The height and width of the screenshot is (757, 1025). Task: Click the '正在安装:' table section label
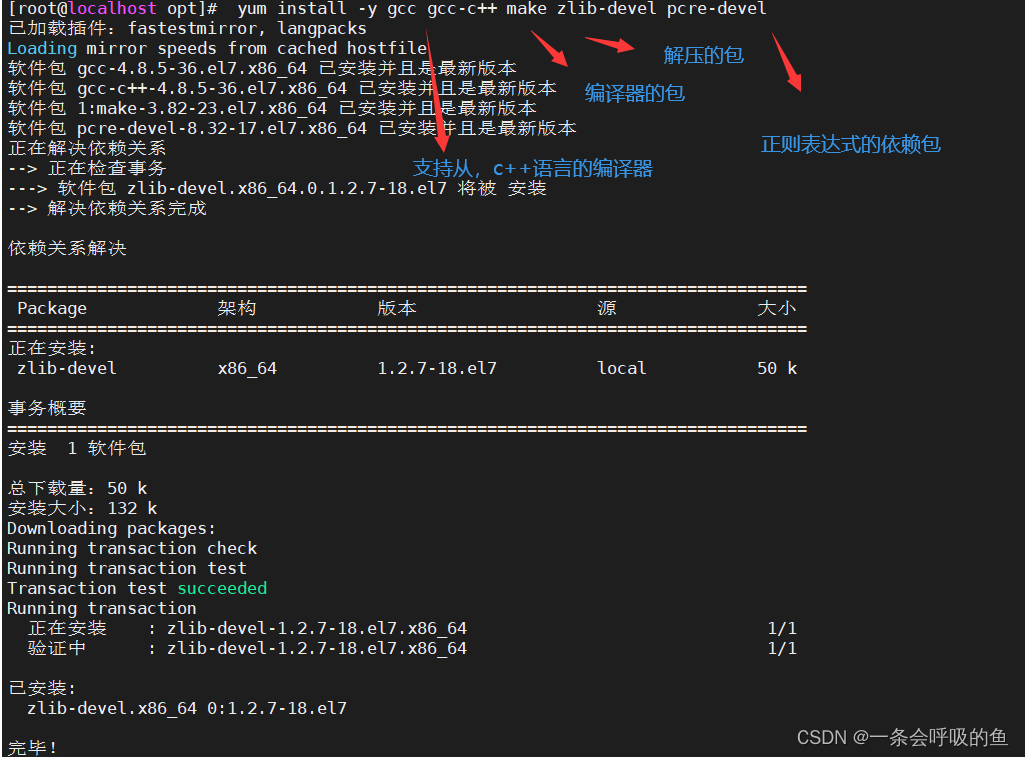(x=52, y=348)
